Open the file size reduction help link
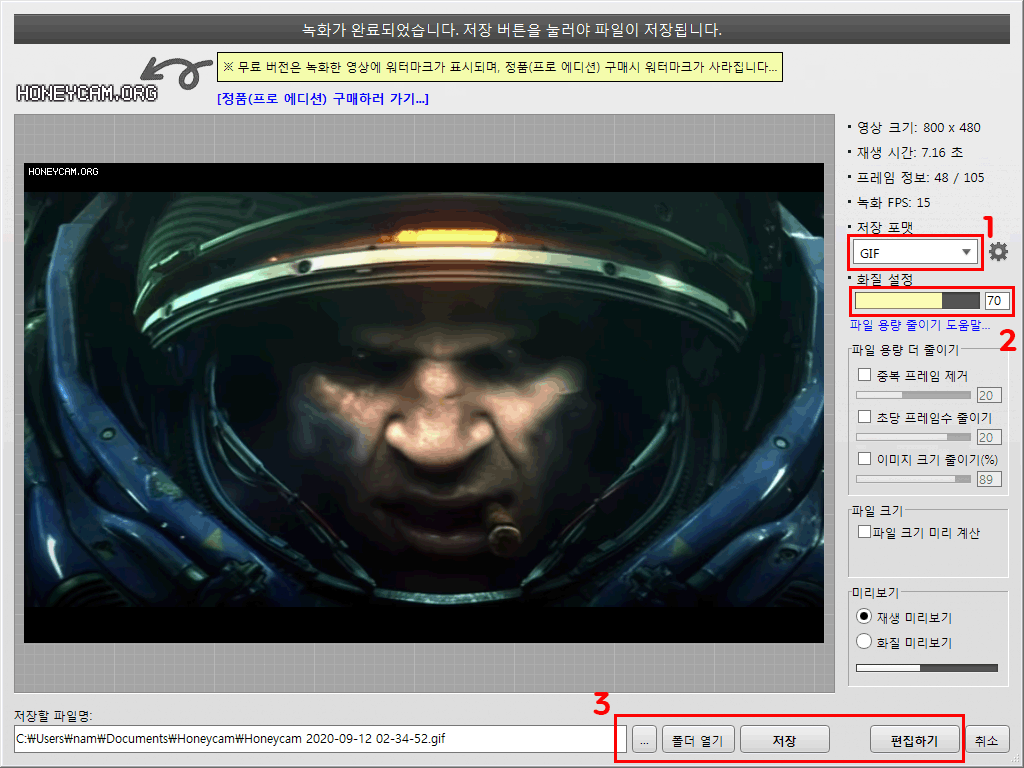The image size is (1024, 768). (920, 325)
